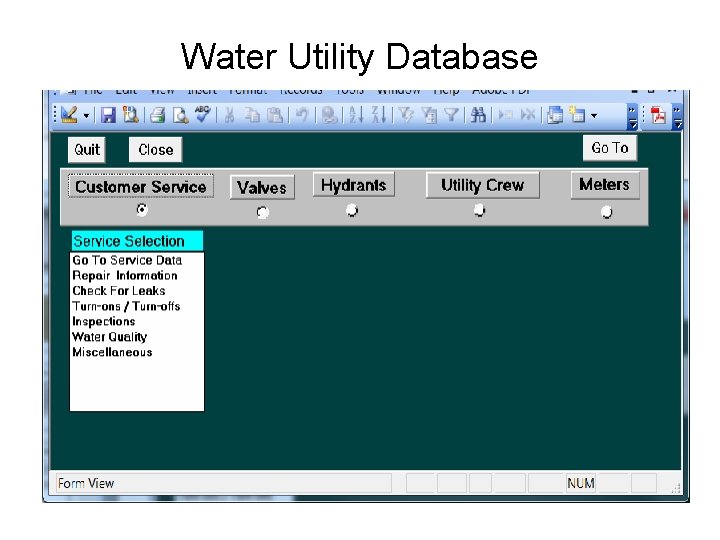Screen dimensions: 720x540
Task: Expand the New Object dropdown arrow
Action: (x=594, y=115)
